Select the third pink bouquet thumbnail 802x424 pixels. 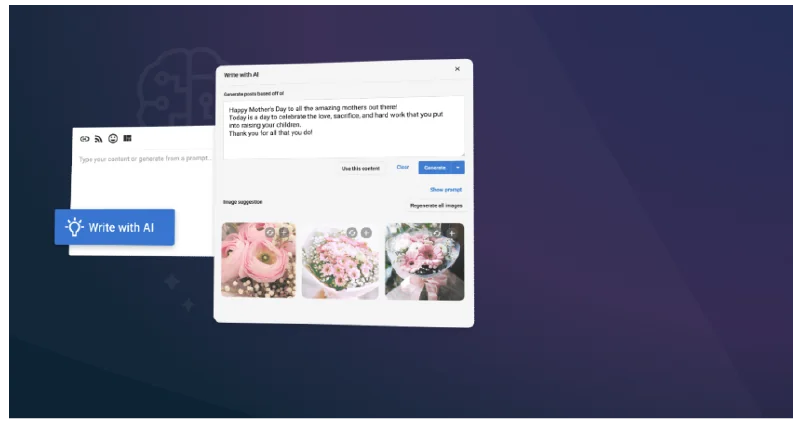tap(424, 265)
